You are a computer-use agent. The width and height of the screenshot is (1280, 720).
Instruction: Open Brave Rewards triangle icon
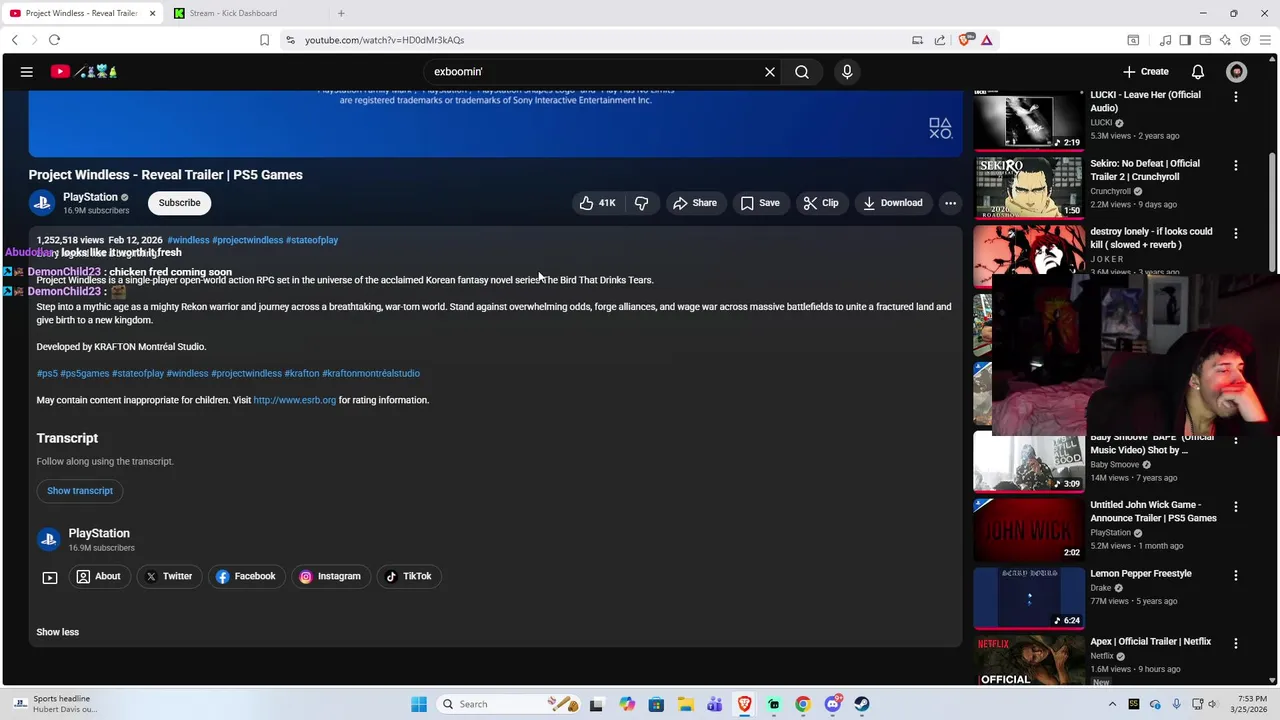click(x=987, y=40)
